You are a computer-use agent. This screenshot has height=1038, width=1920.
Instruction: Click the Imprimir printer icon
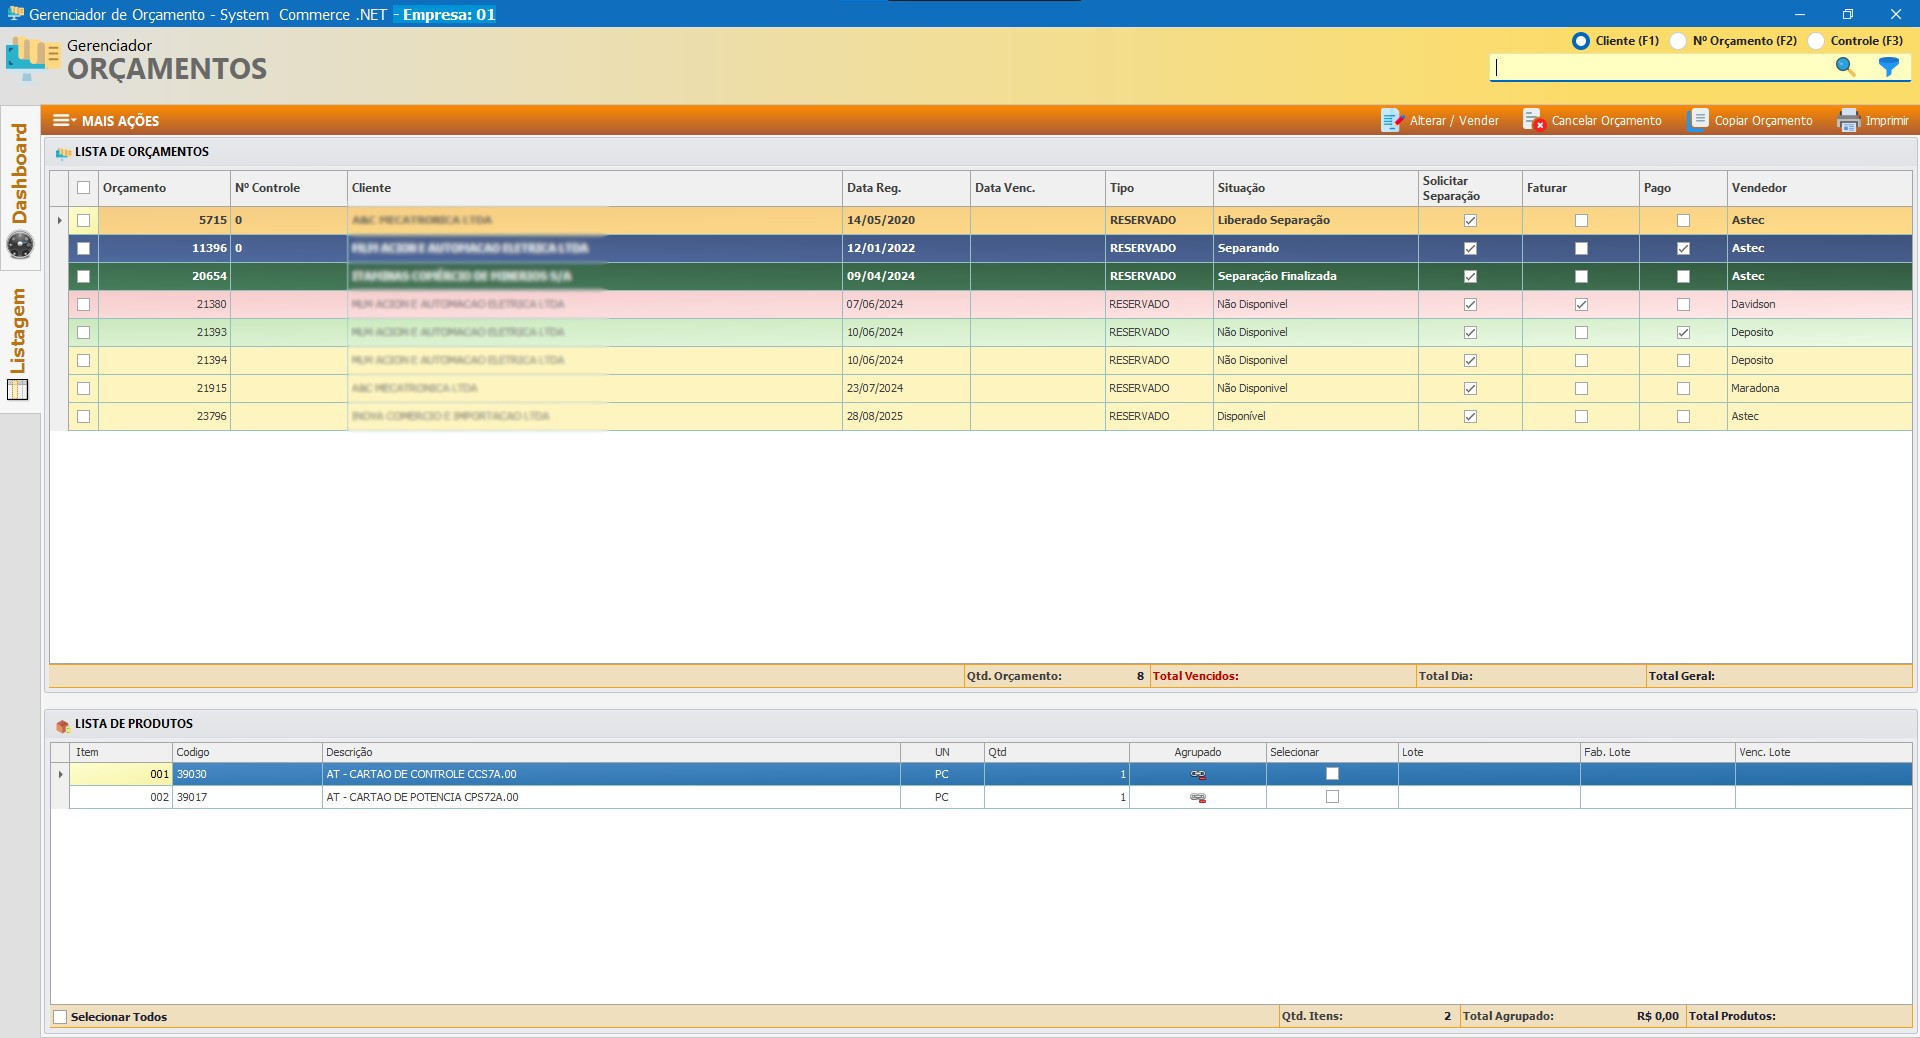point(1848,121)
